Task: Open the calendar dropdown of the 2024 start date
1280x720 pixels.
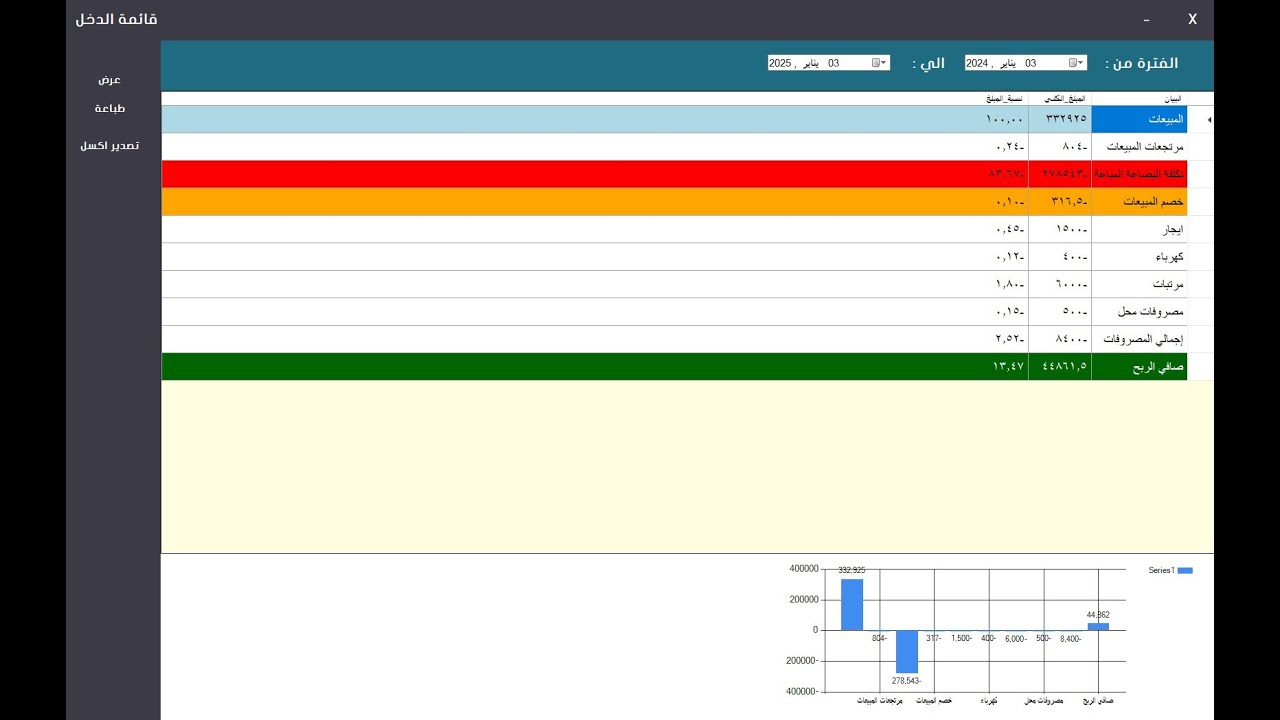Action: pos(1076,63)
